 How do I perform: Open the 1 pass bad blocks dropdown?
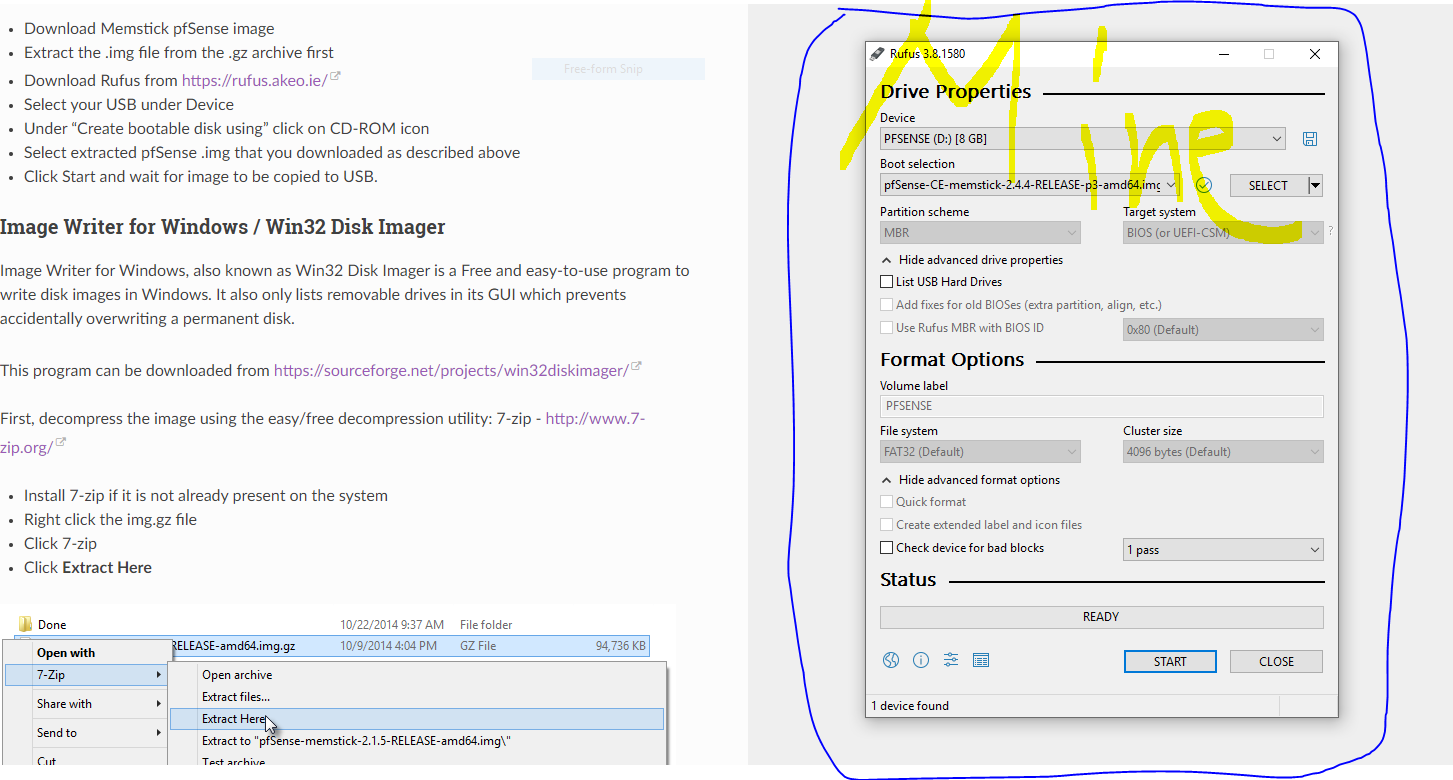tap(1223, 550)
